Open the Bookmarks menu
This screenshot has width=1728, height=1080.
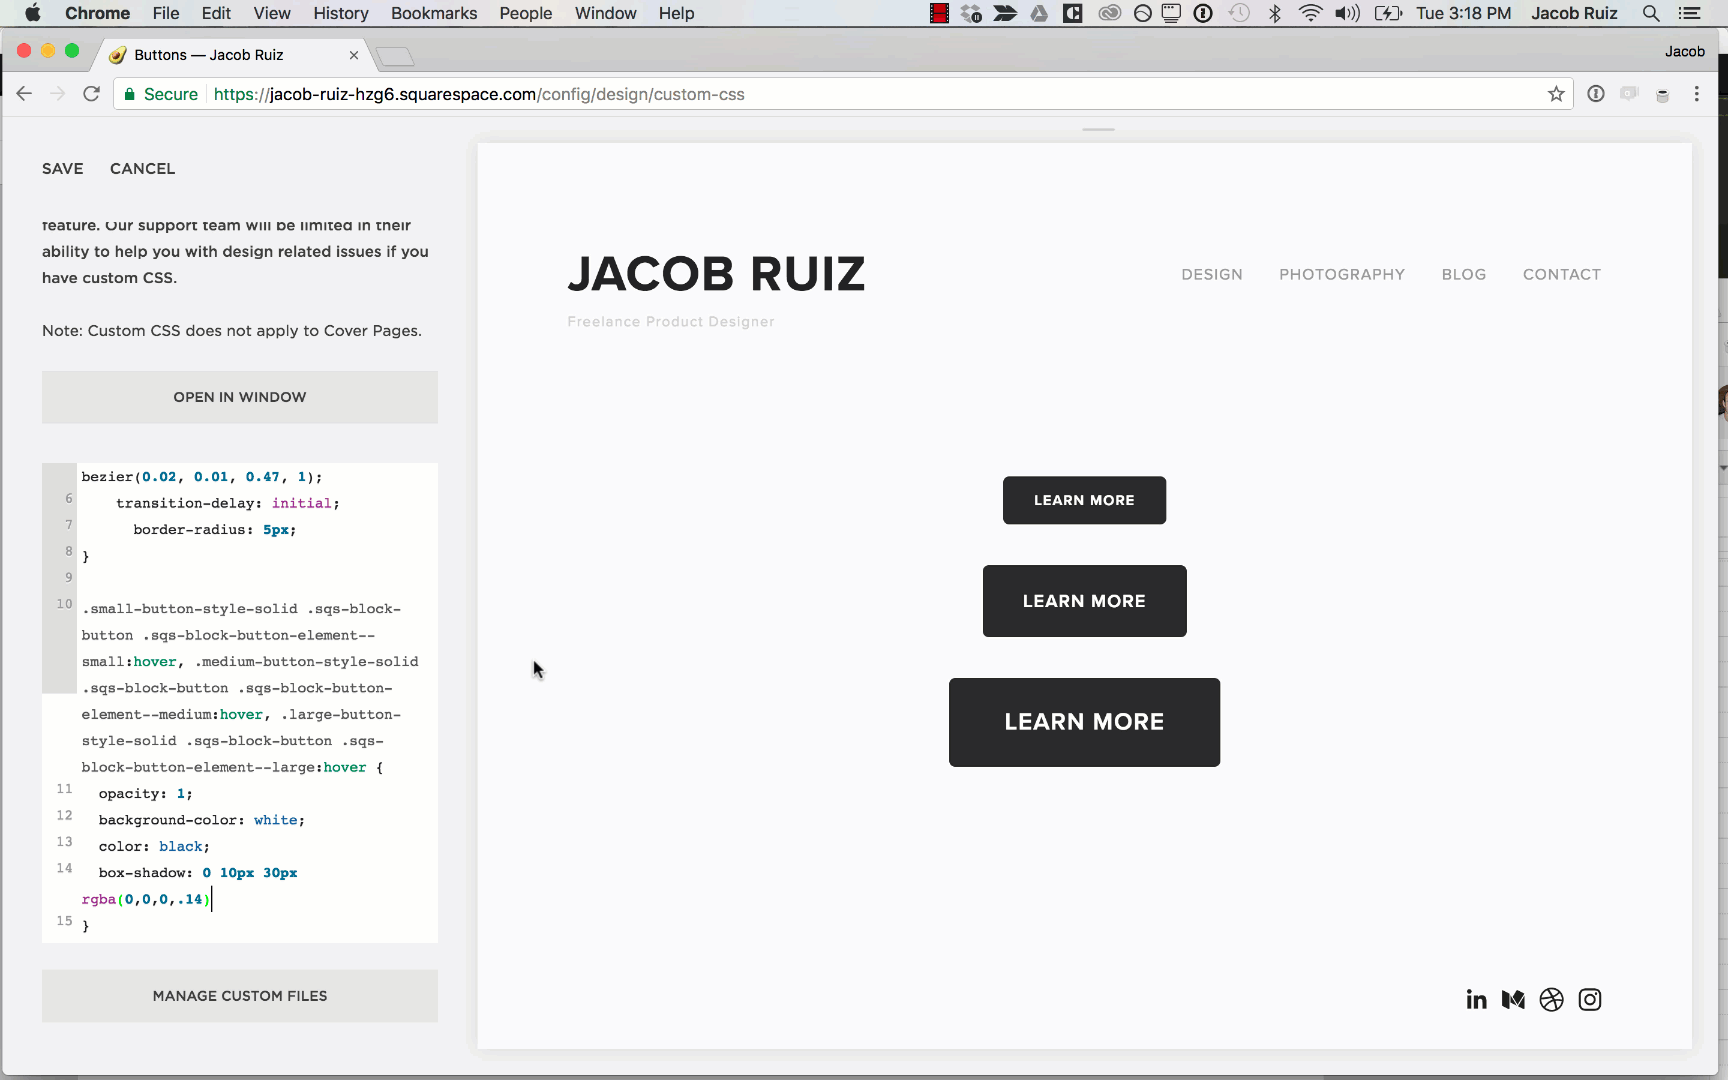(433, 13)
